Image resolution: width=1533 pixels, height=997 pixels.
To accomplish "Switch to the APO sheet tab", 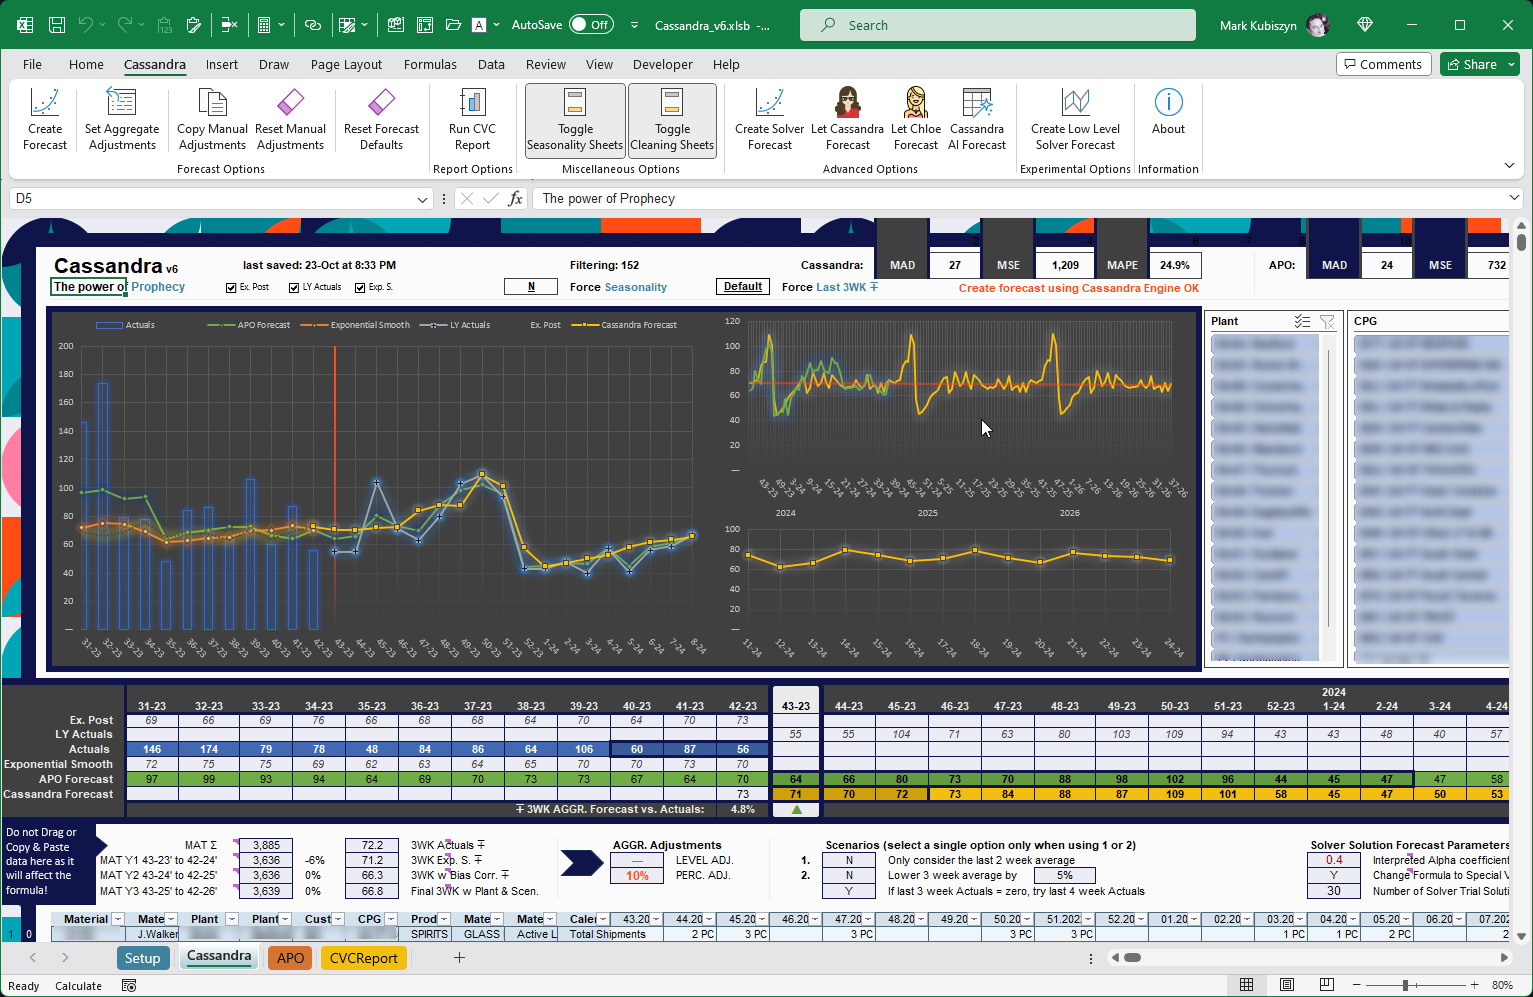I will [291, 958].
